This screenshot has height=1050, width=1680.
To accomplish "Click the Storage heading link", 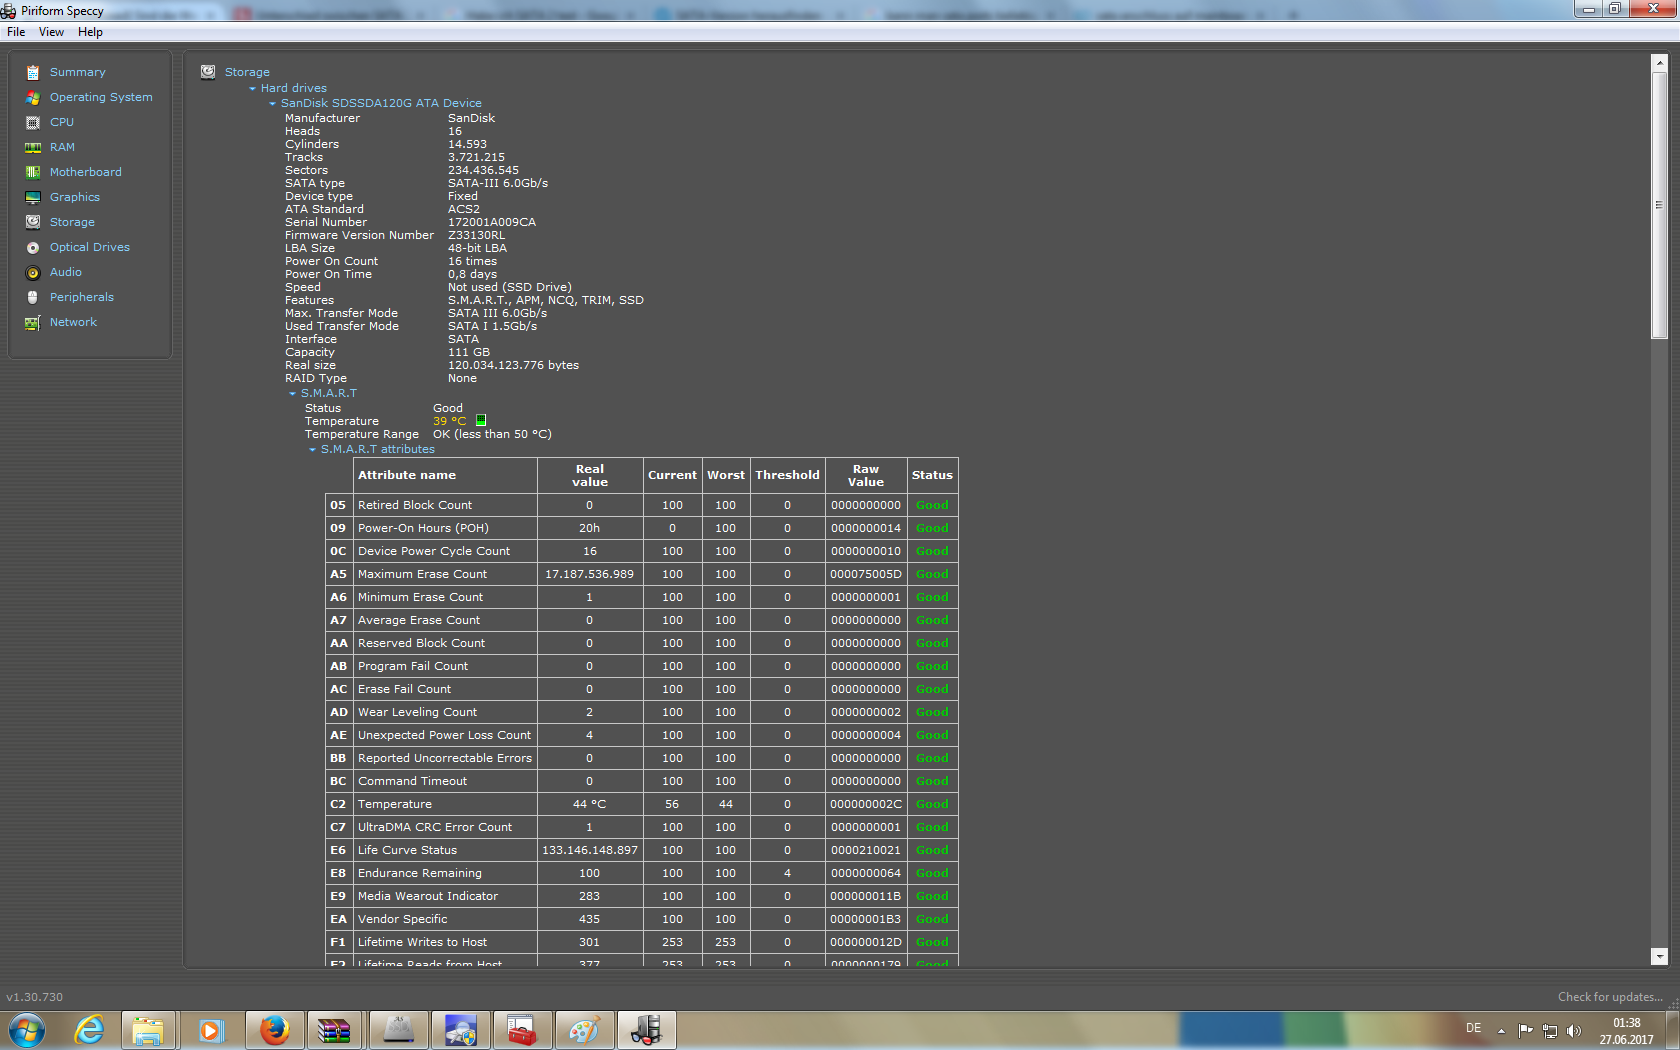I will click(247, 72).
